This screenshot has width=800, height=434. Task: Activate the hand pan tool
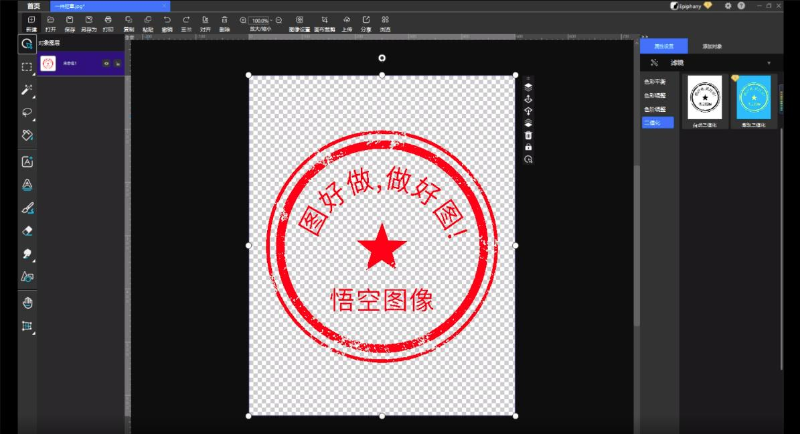tap(27, 303)
